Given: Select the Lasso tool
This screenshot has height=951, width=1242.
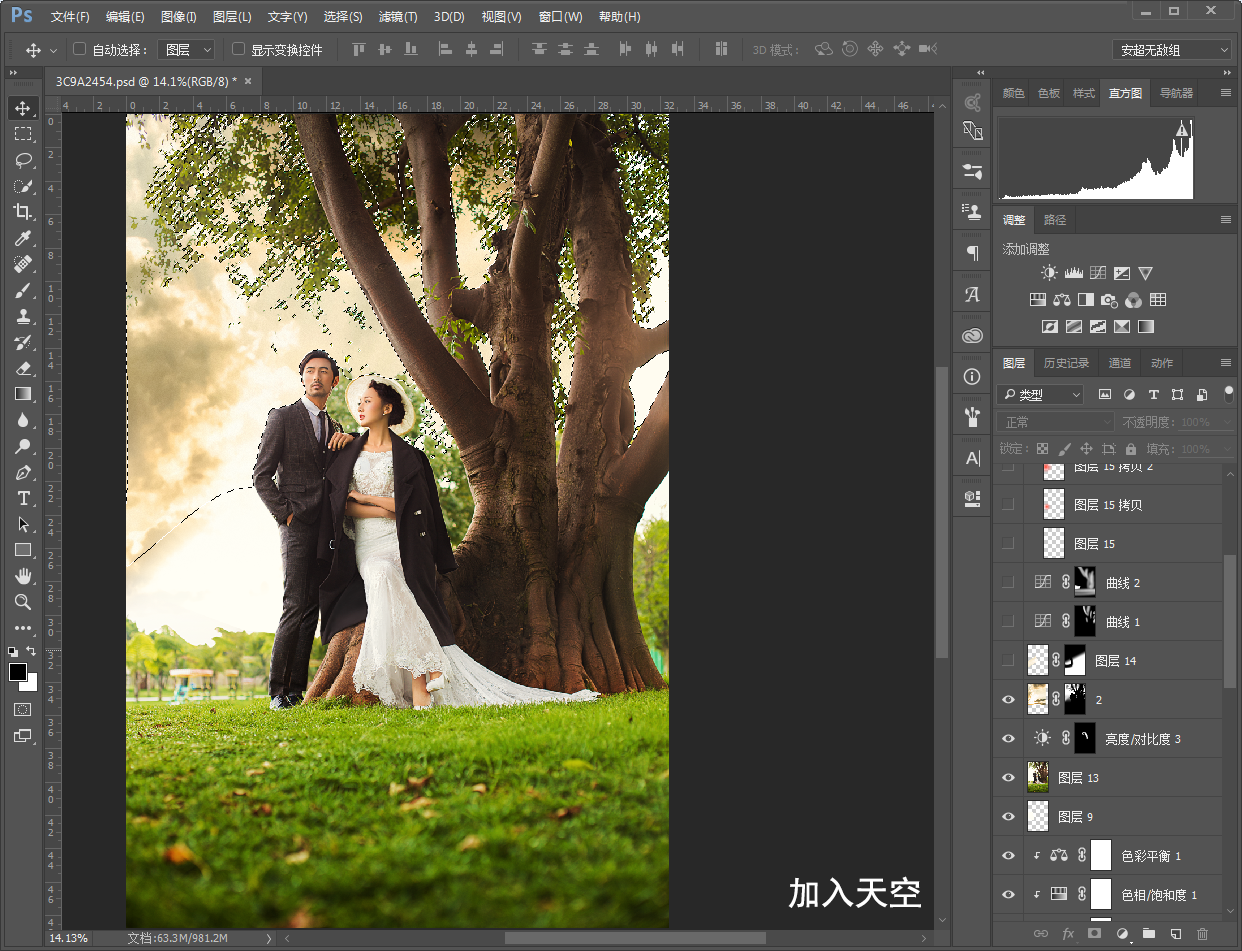Looking at the screenshot, I should pyautogui.click(x=22, y=160).
